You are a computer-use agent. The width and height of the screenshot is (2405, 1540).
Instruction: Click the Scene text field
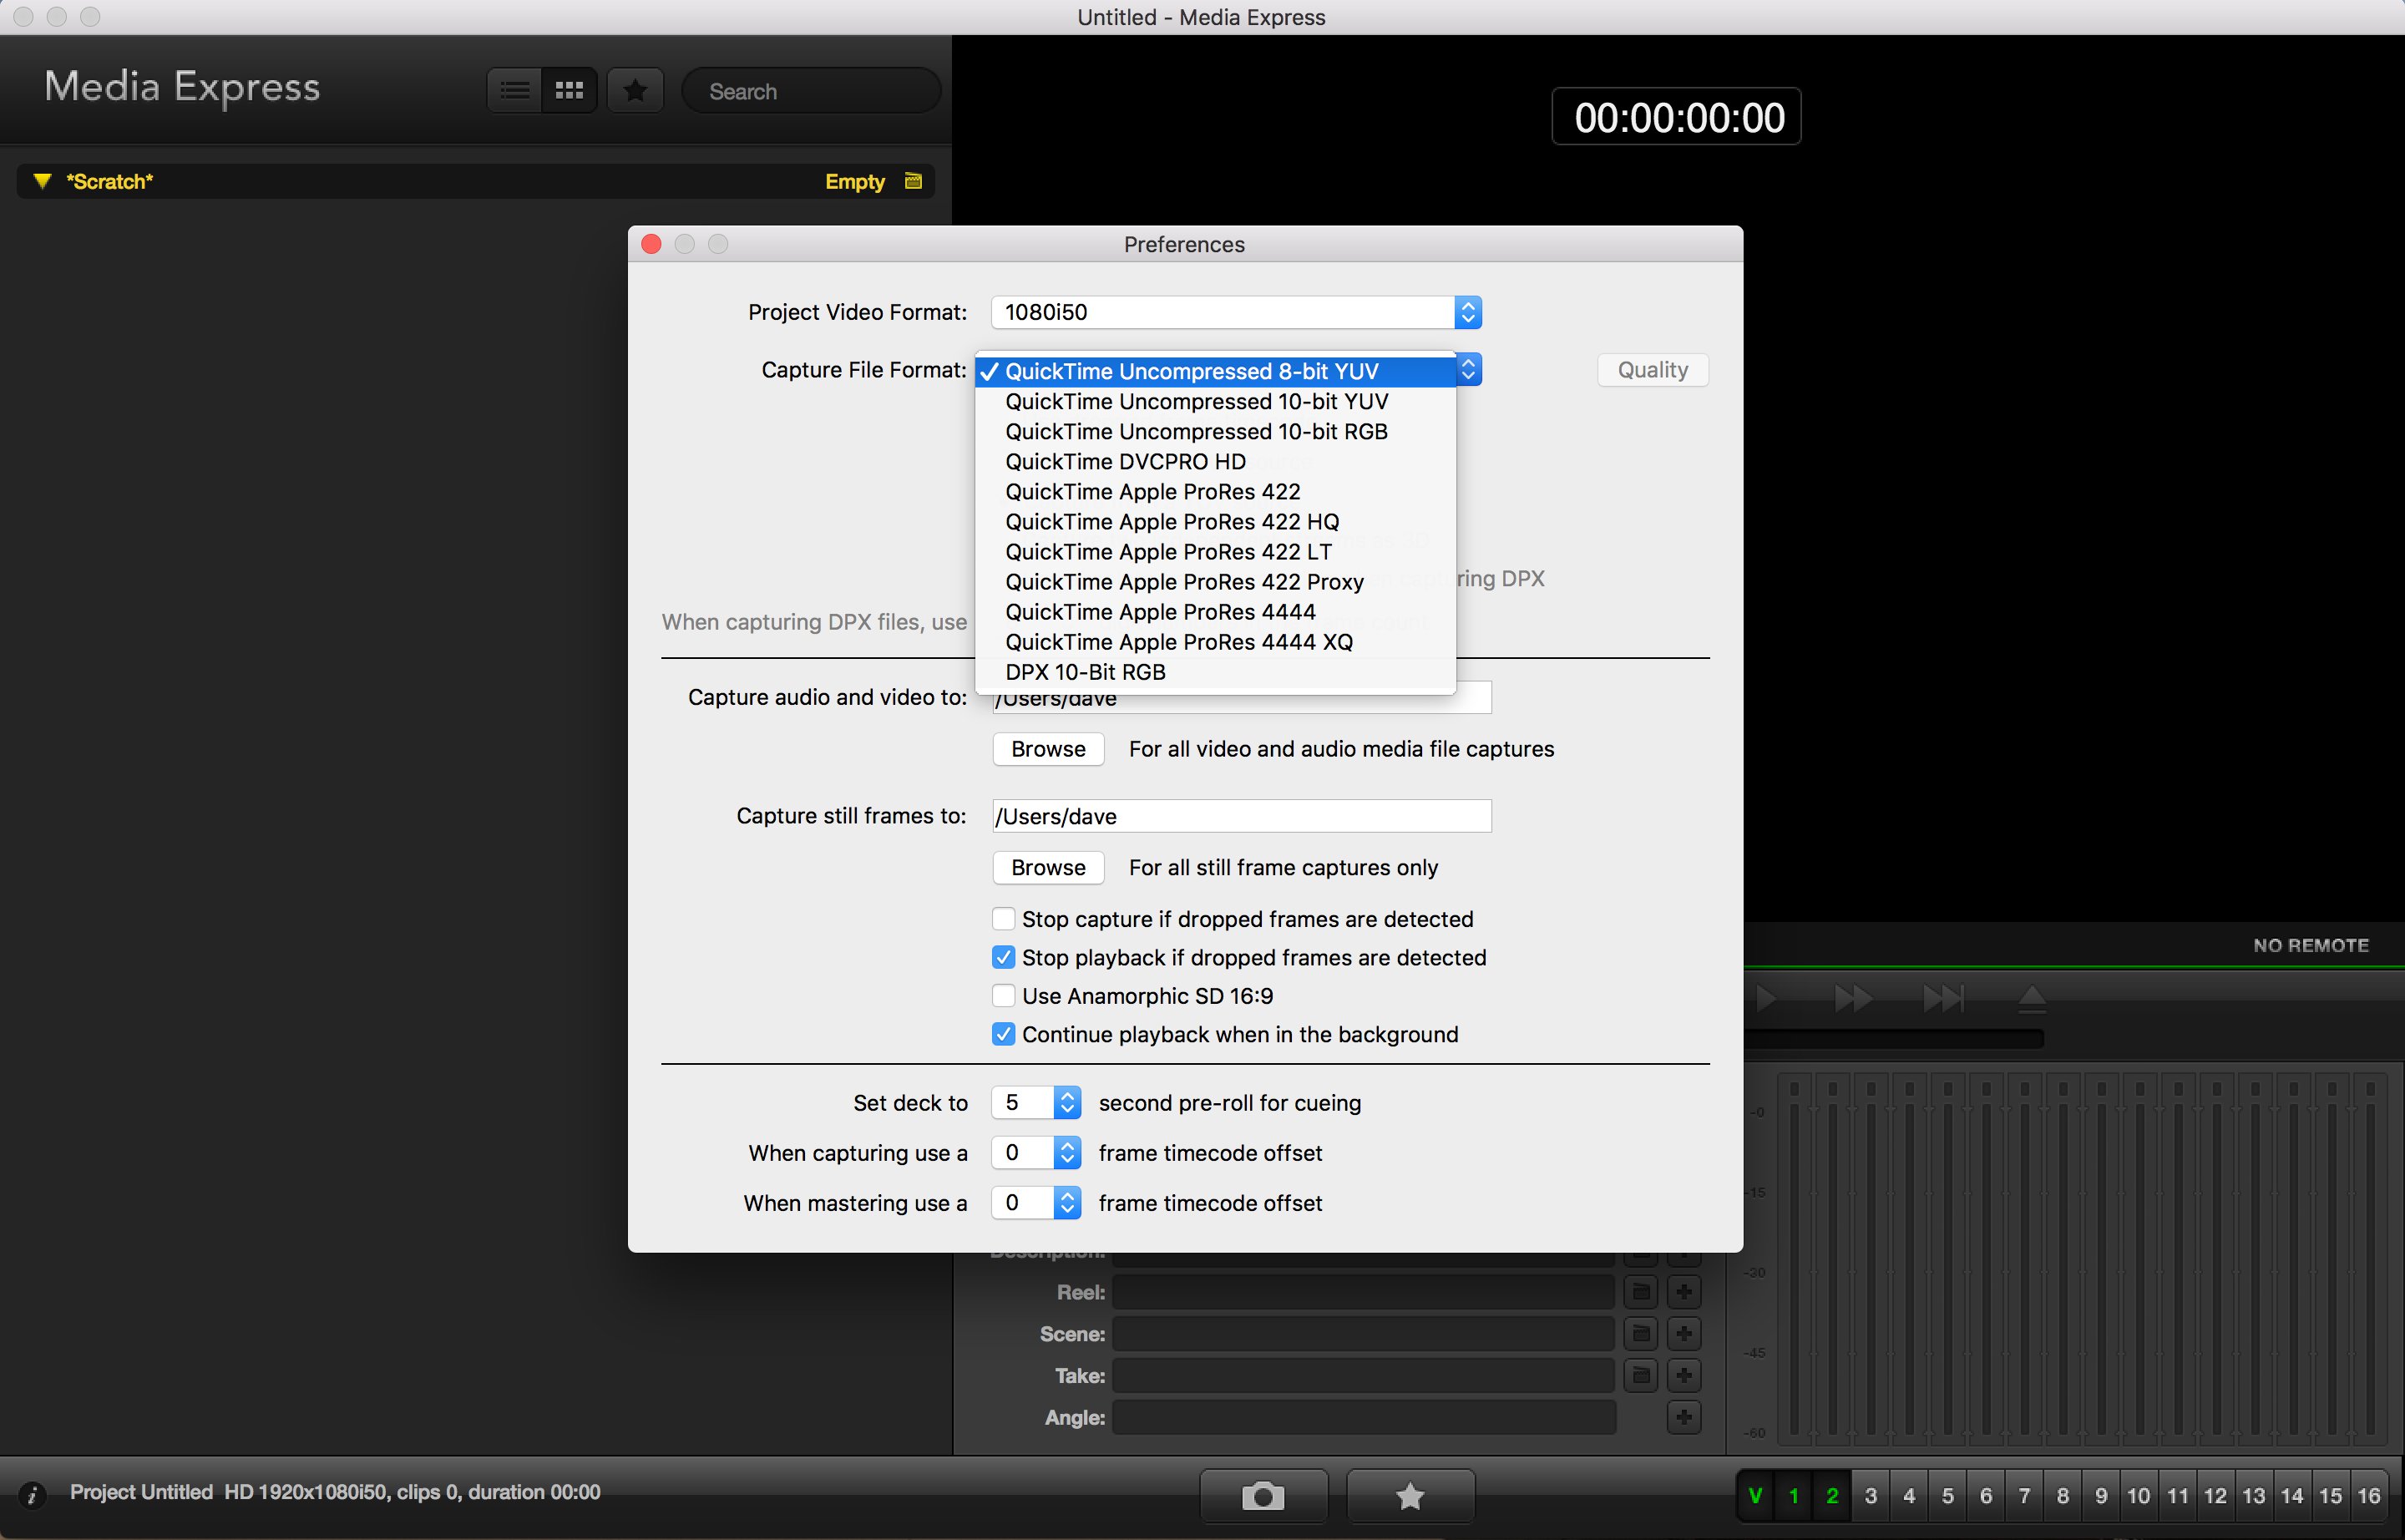(x=1363, y=1333)
